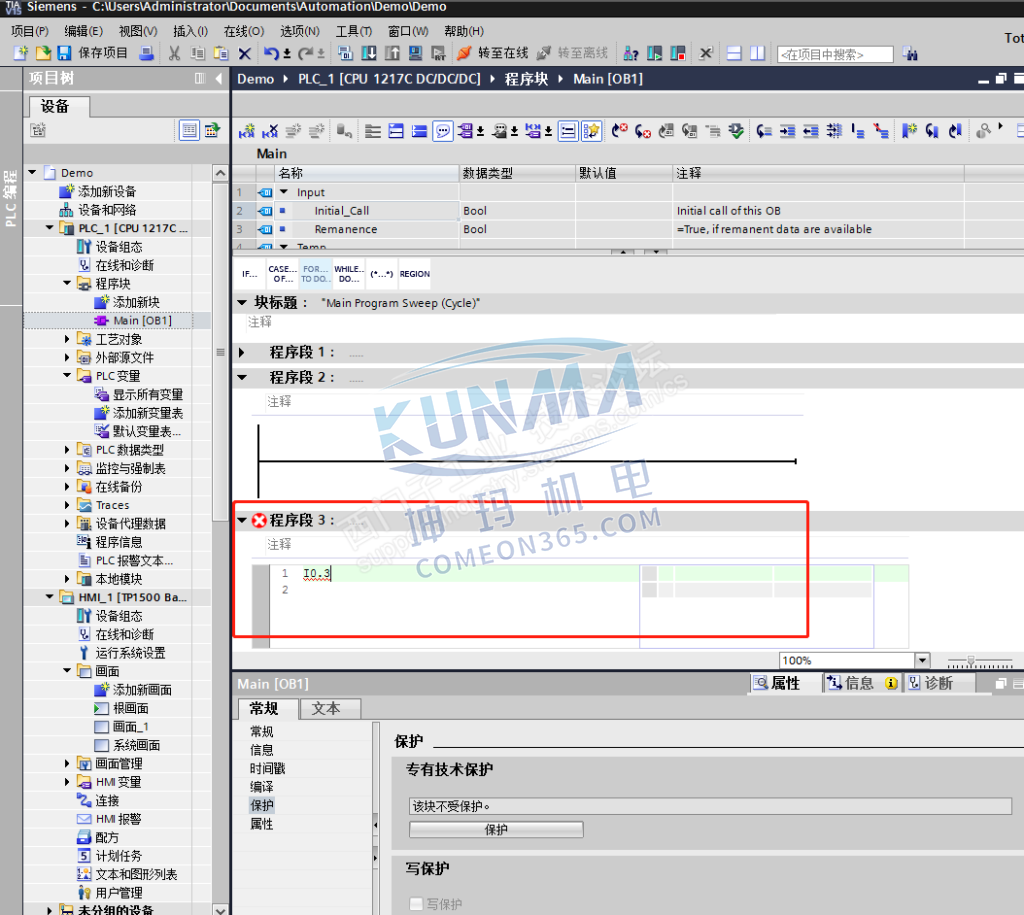Click the Print icon in toolbar

click(x=147, y=53)
